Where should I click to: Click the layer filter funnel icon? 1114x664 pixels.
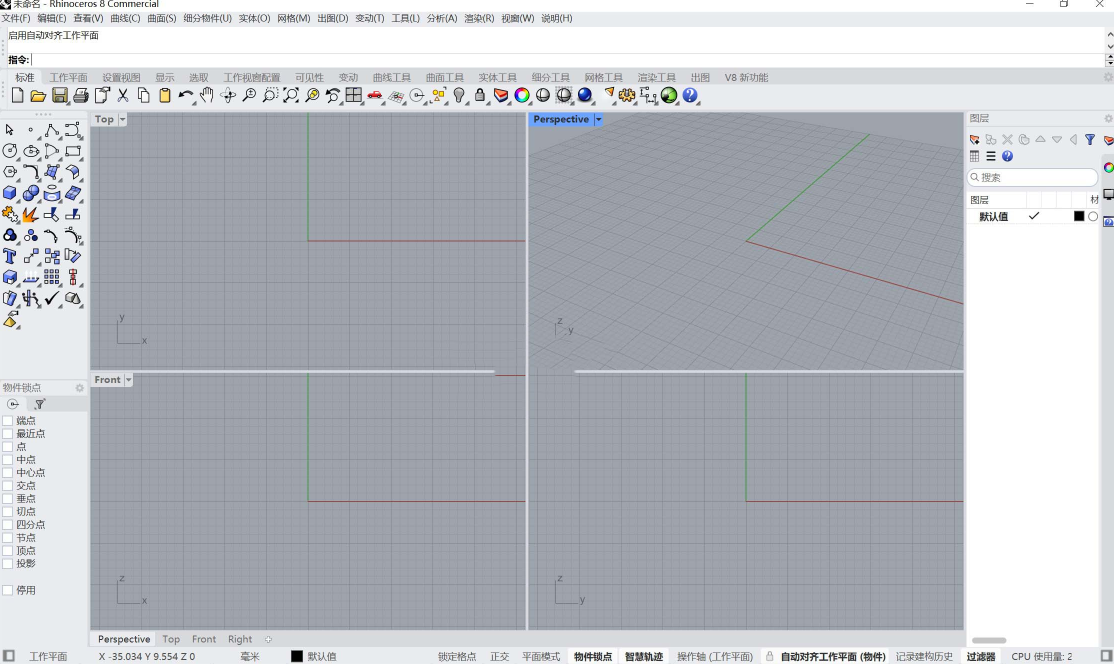[x=1090, y=140]
